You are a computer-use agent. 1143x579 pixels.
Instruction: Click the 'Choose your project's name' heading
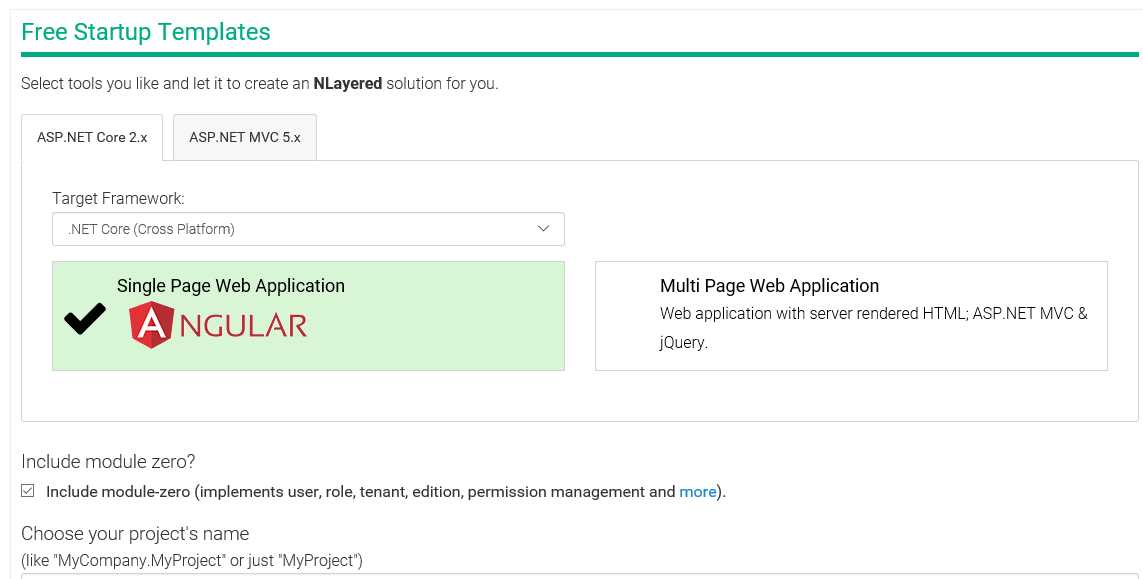pyautogui.click(x=135, y=534)
